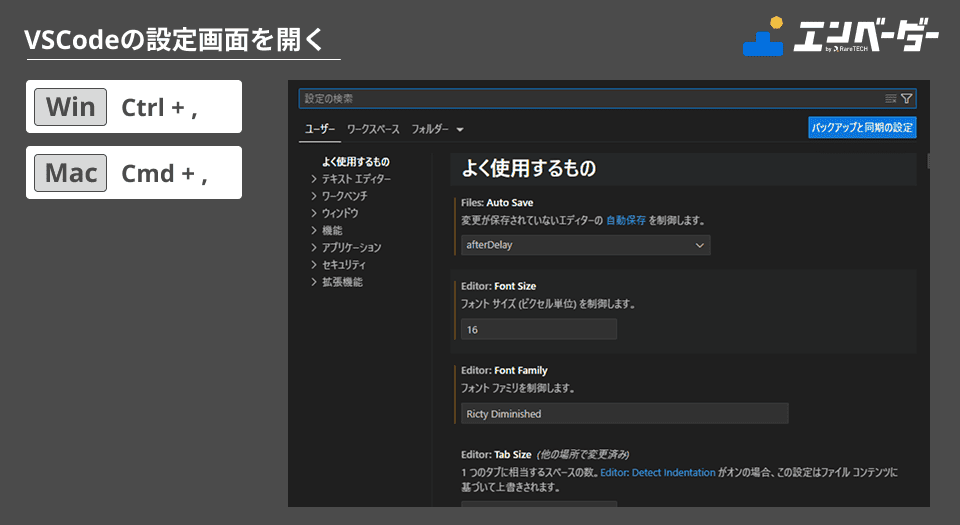Click バックアップと同期の設定 button
960x525 pixels.
coord(862,127)
